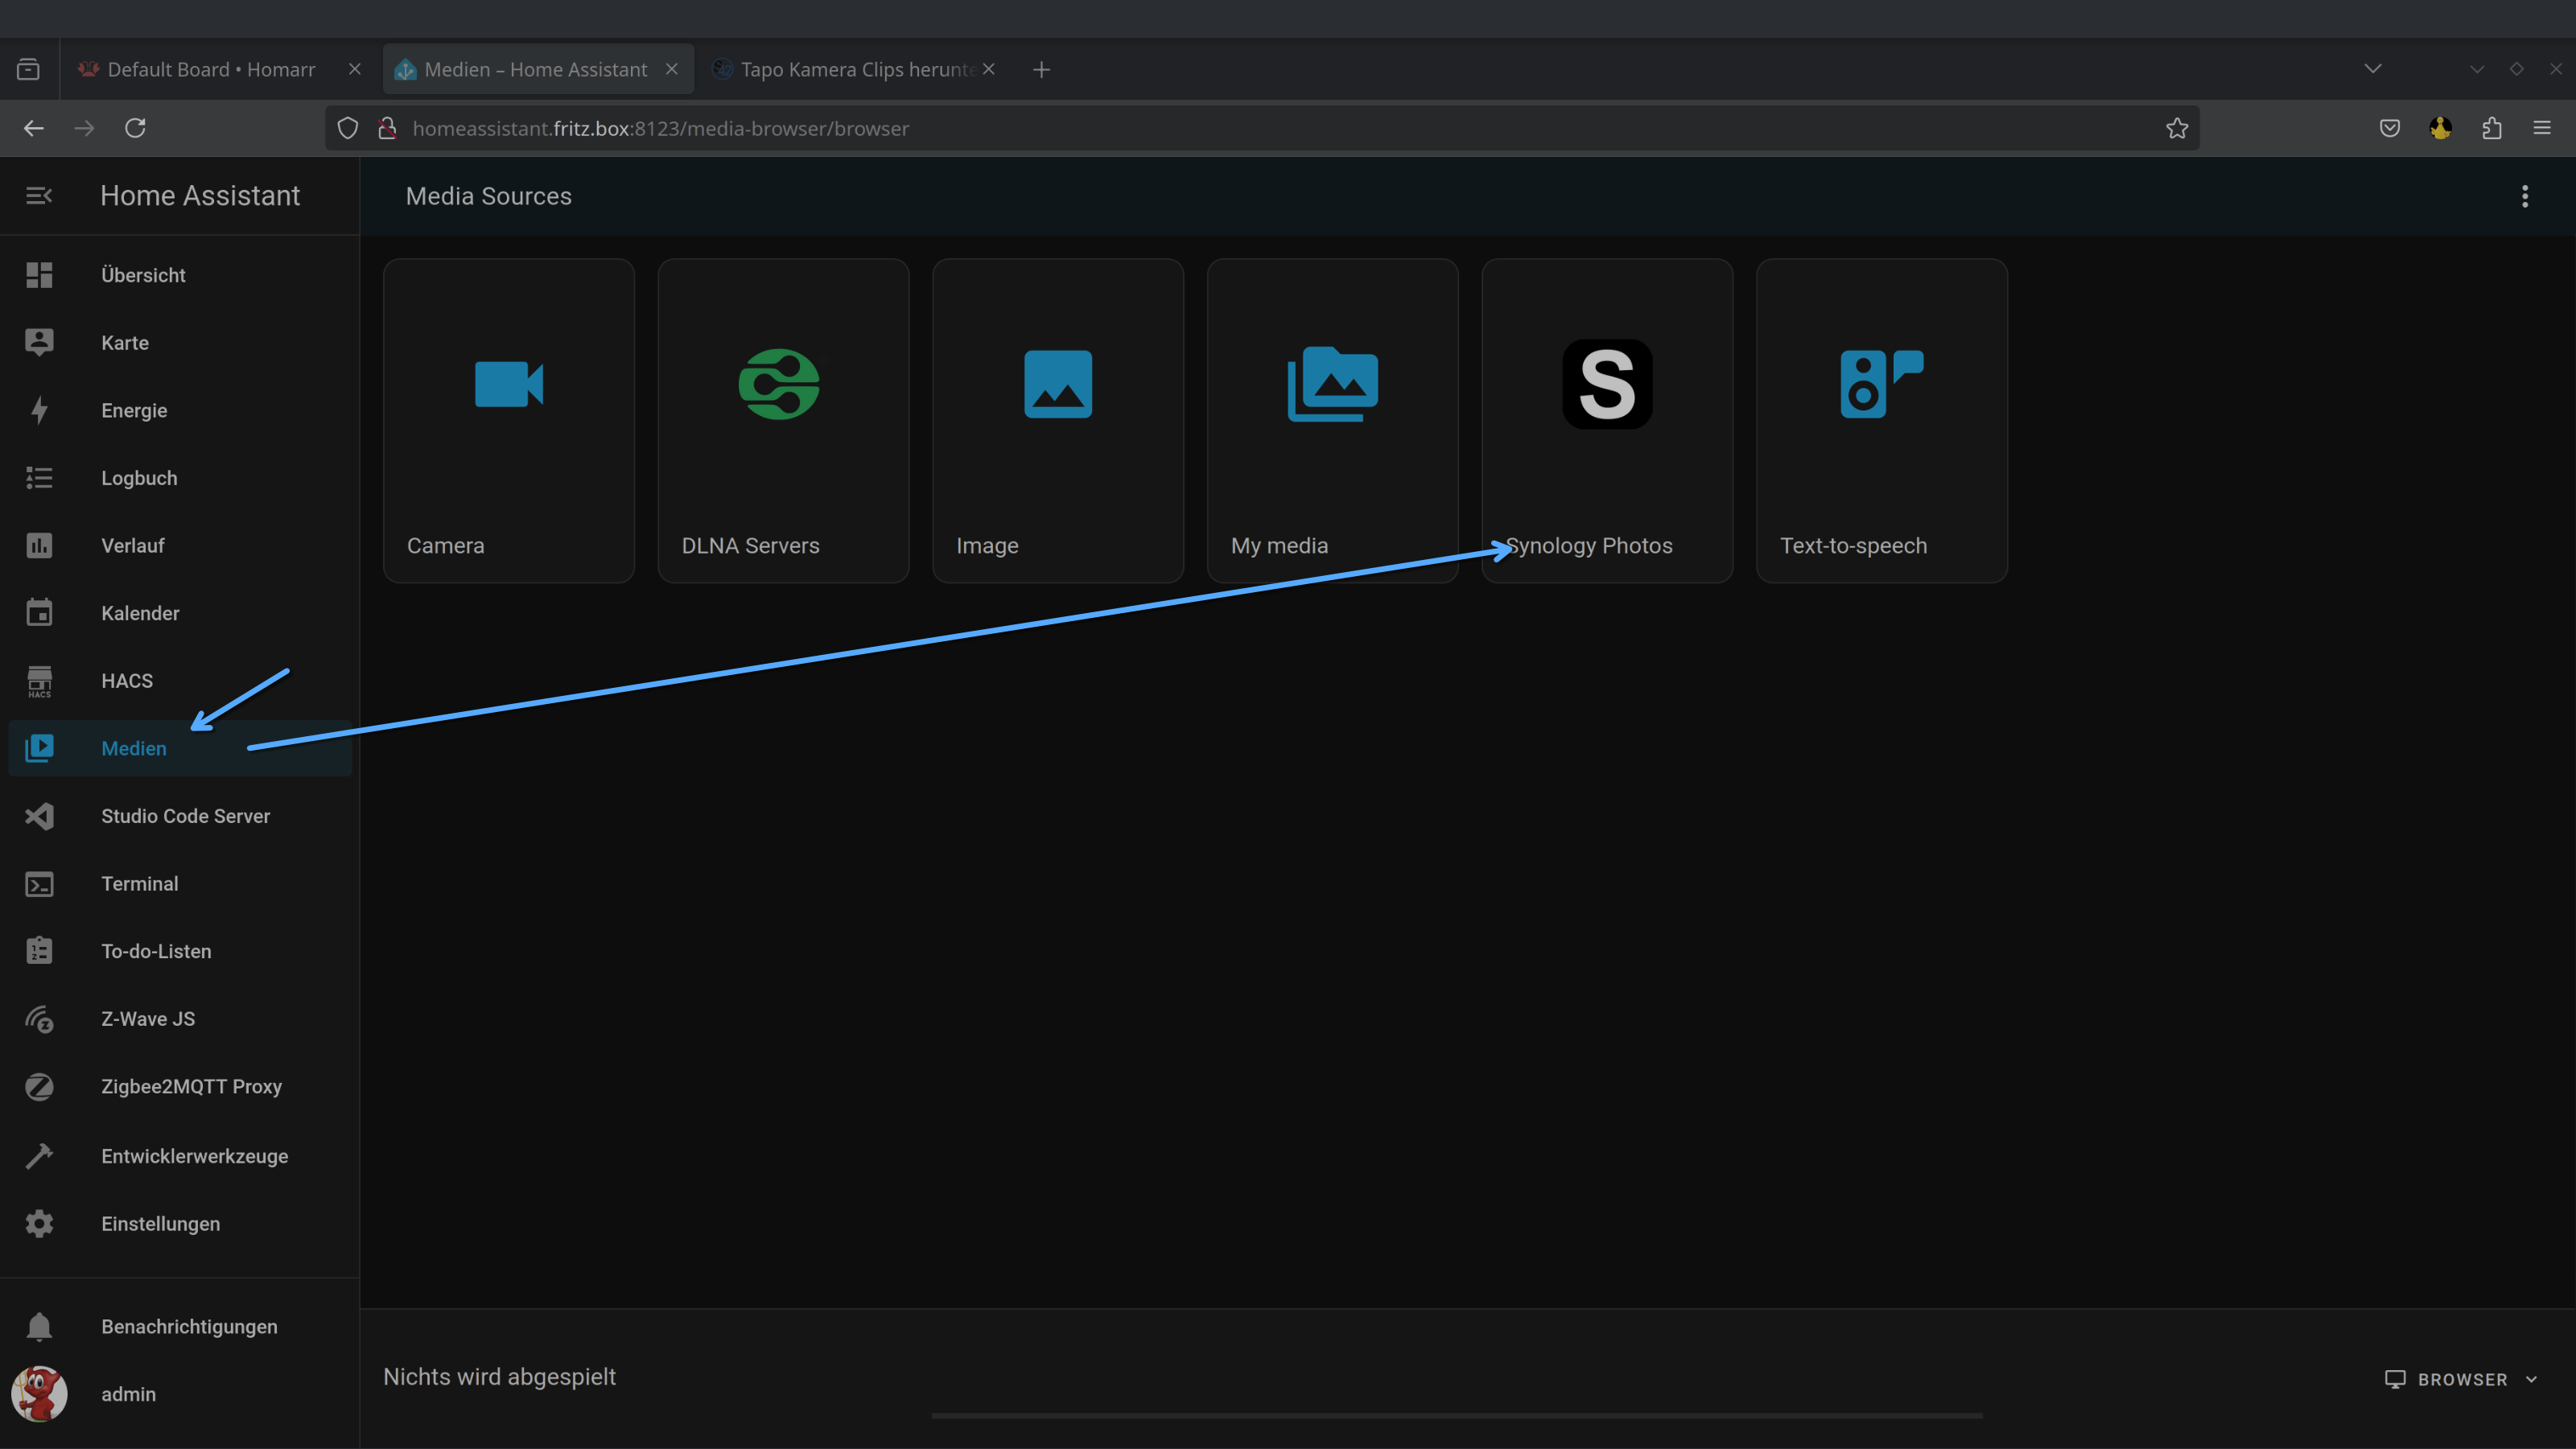The height and width of the screenshot is (1449, 2576).
Task: Open the Text-to-speech media source
Action: coord(1881,420)
